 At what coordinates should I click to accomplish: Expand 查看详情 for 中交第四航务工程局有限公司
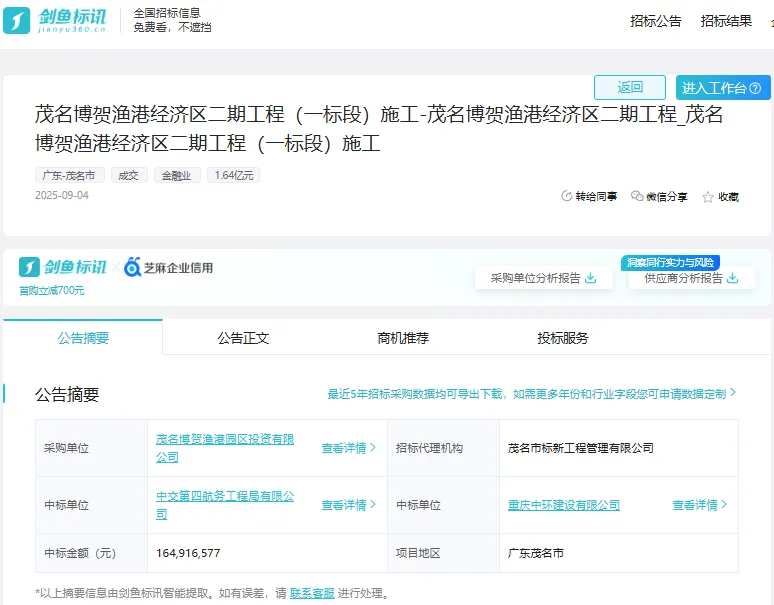pos(348,505)
